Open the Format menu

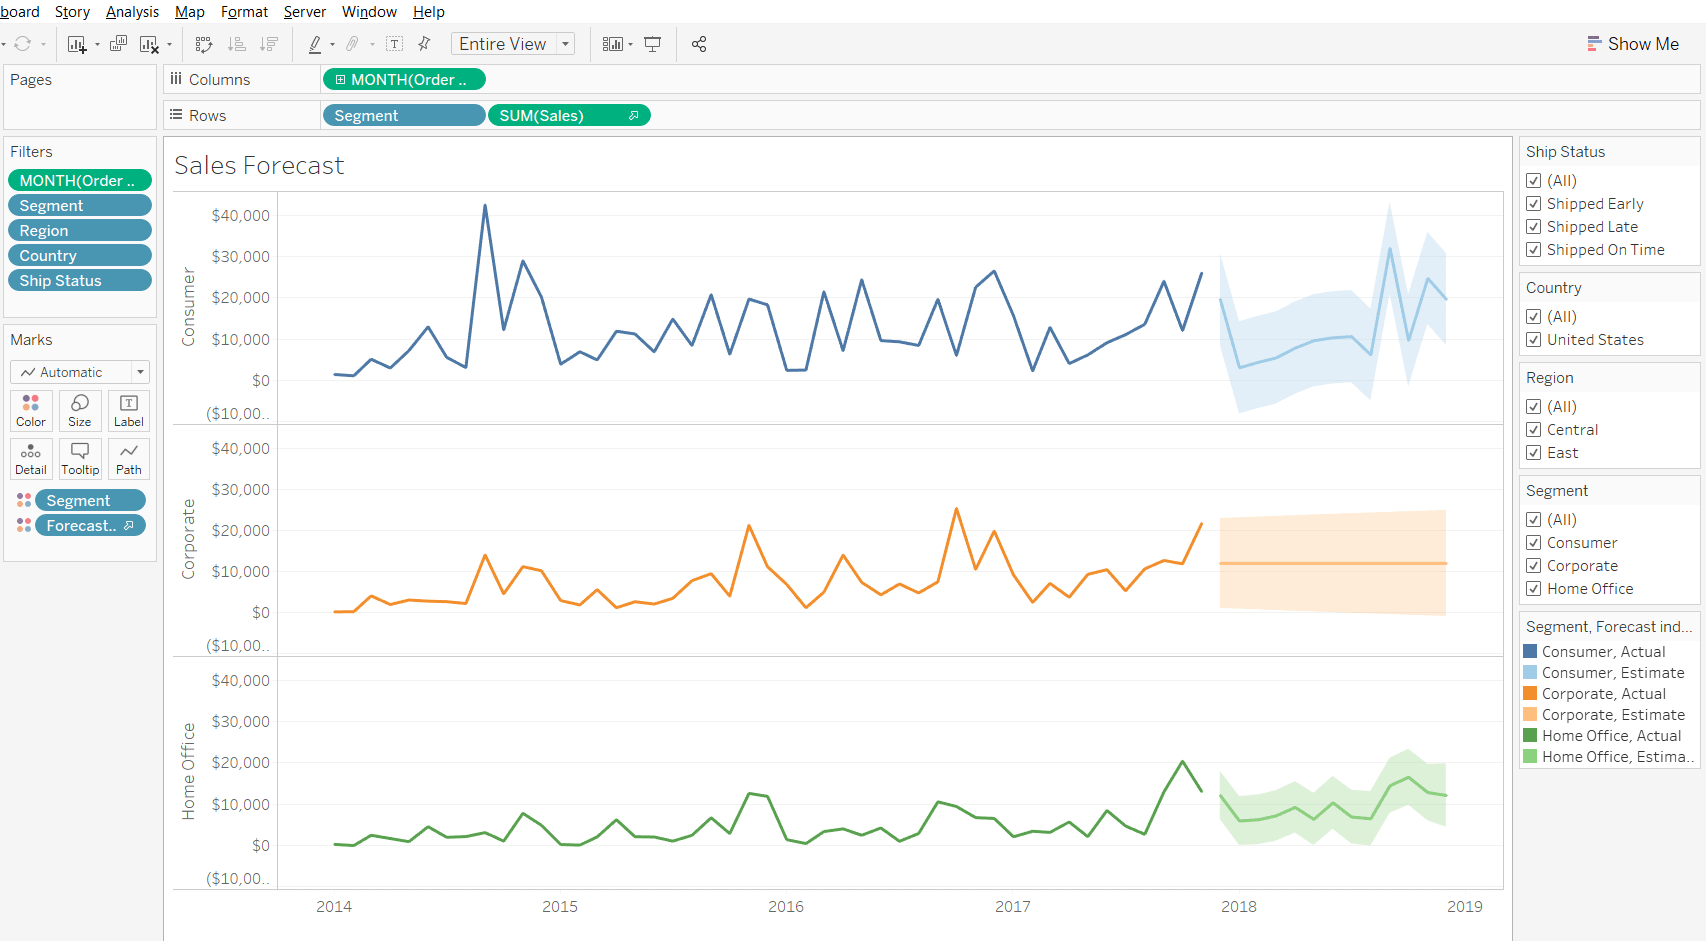click(x=244, y=12)
